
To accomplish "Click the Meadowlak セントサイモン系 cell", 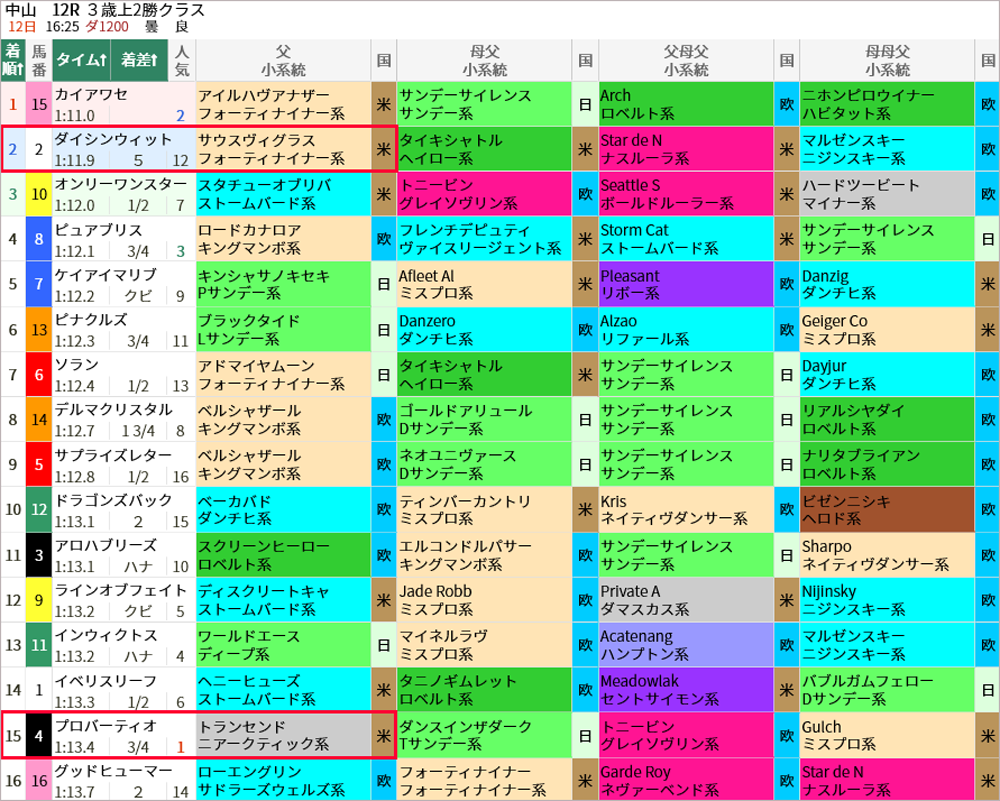I will click(686, 690).
